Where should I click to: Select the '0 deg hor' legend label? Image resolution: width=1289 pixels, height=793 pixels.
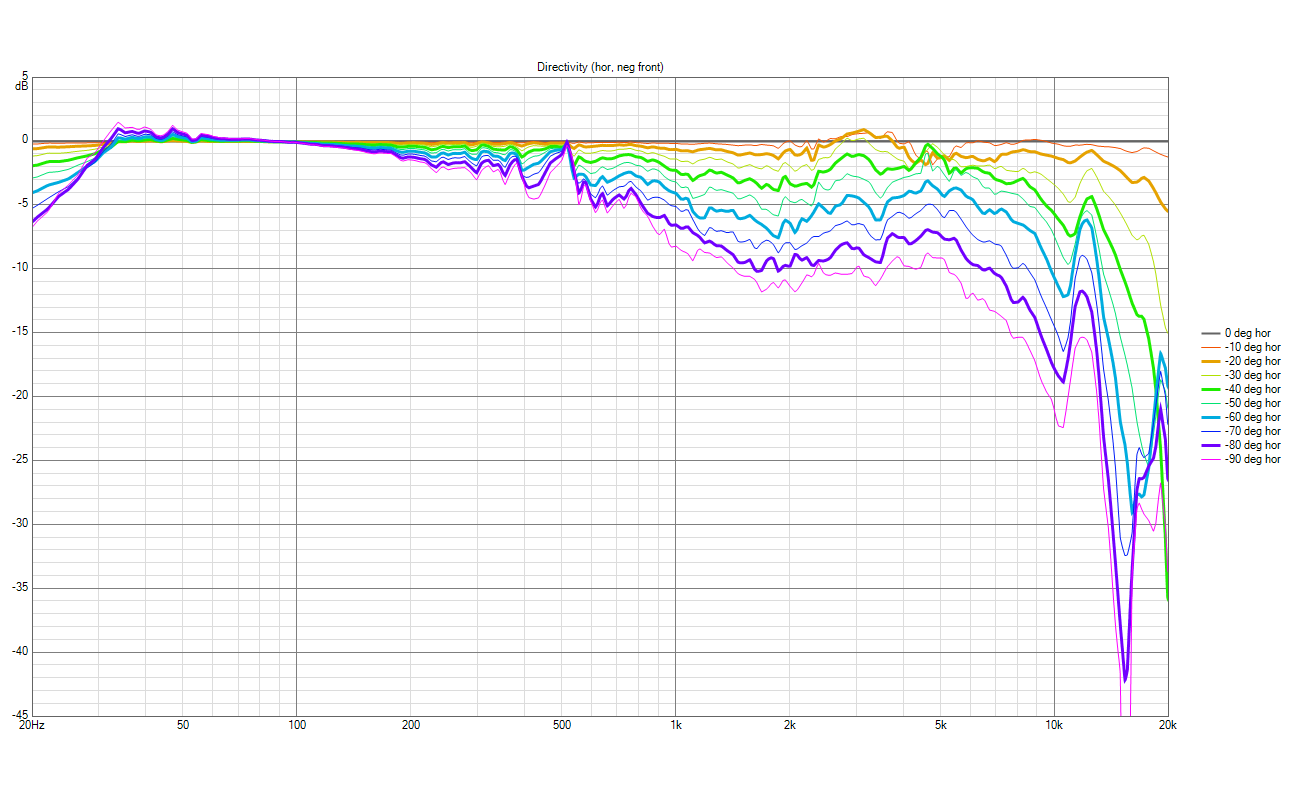pos(1246,333)
